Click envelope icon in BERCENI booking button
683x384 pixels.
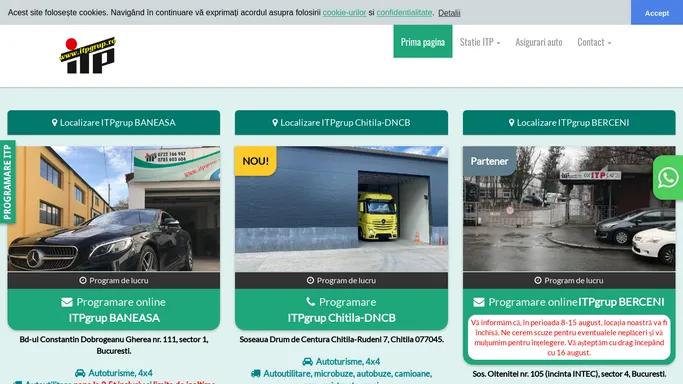(x=479, y=302)
